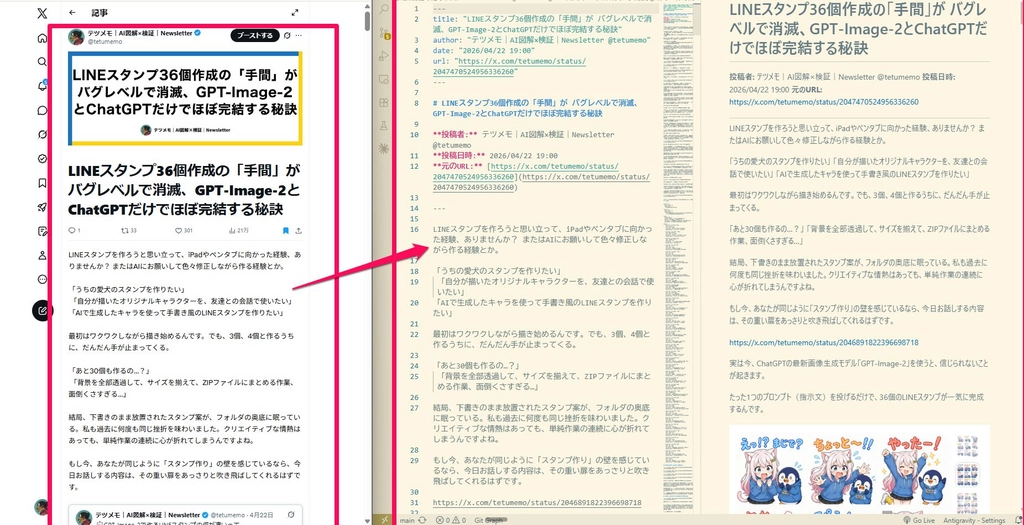Screen dimensions: 1024x525
Task: Open Notifications bell in X sidebar
Action: pyautogui.click(x=42, y=86)
